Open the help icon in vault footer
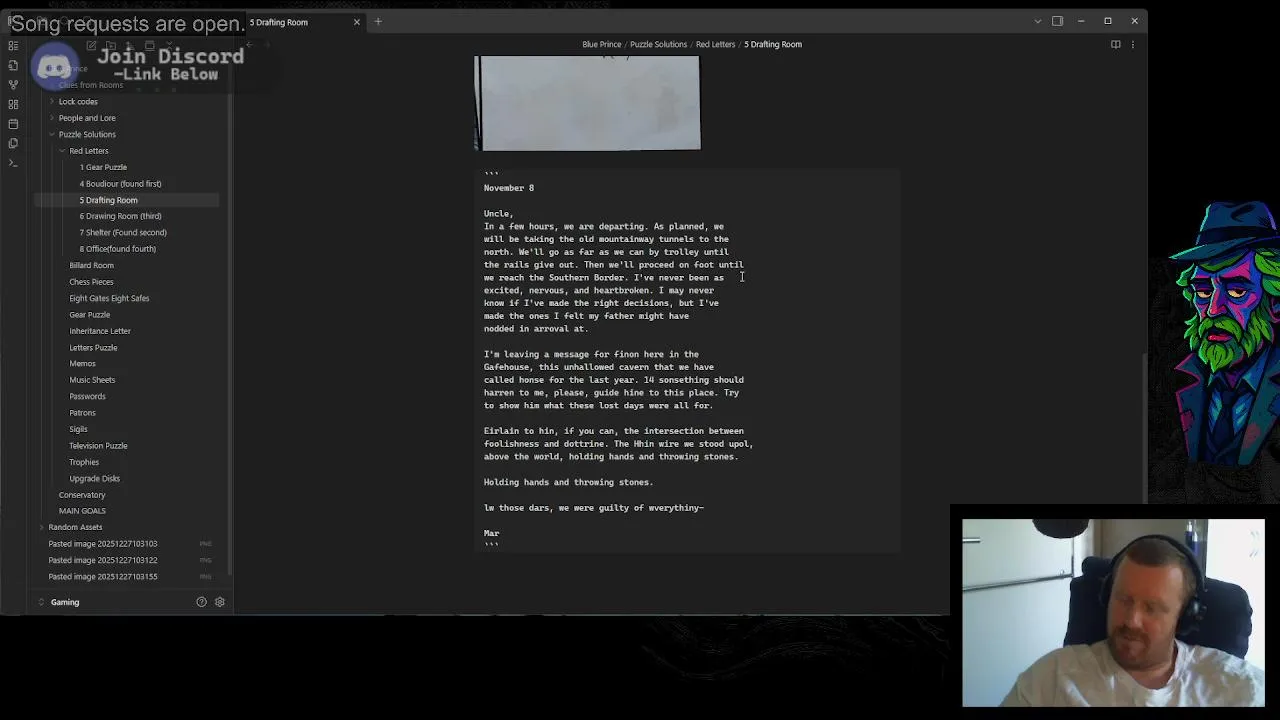 coord(201,602)
